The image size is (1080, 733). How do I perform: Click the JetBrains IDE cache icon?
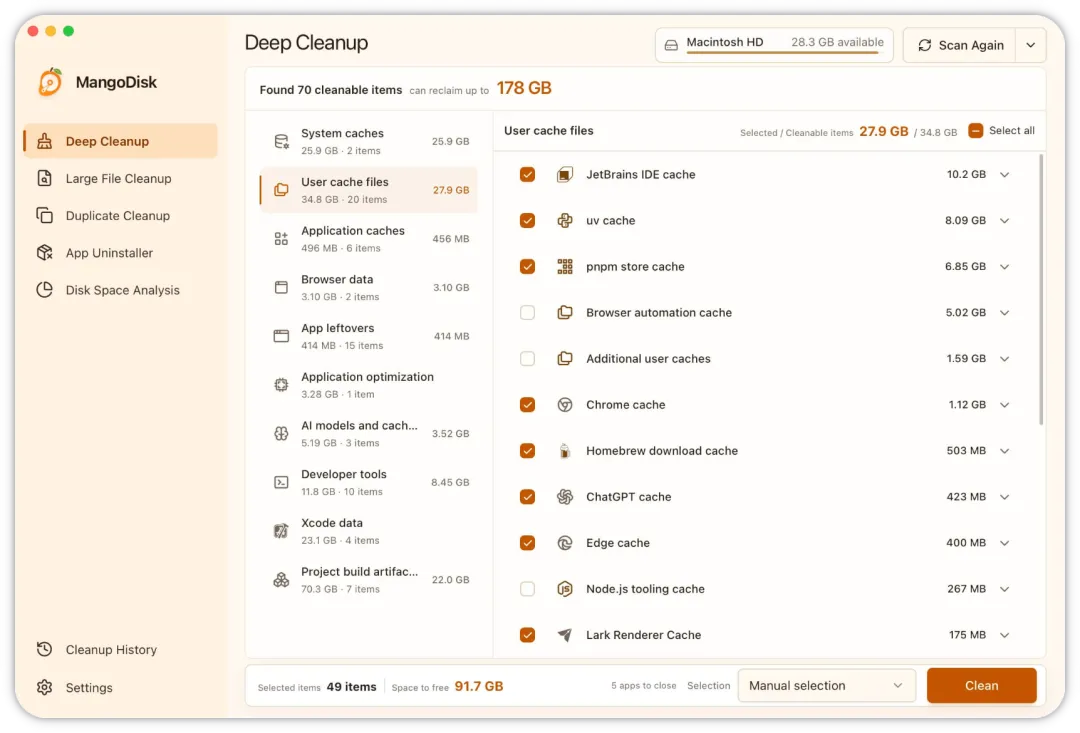565,175
